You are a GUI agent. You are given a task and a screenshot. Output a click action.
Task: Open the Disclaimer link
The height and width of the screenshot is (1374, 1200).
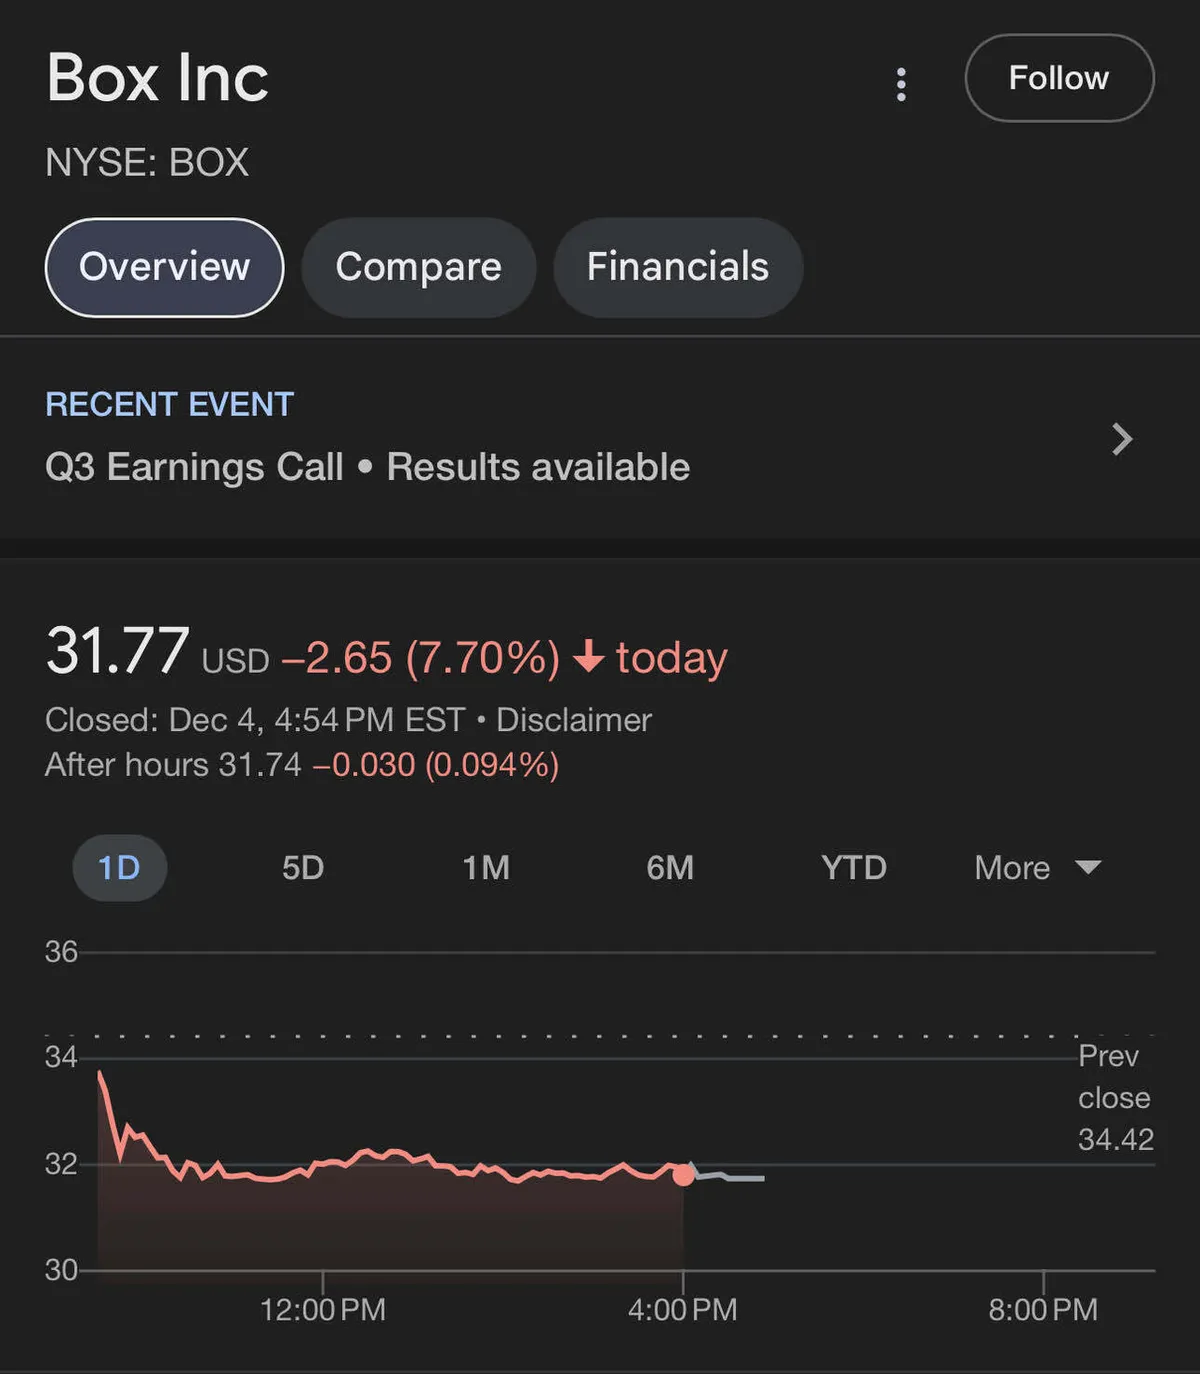574,720
